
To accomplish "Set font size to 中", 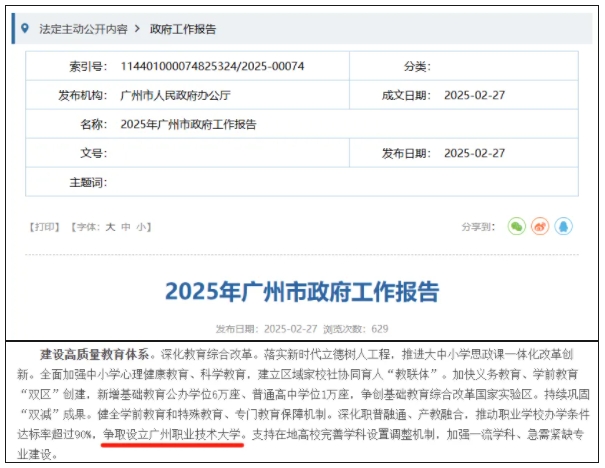I will point(126,227).
